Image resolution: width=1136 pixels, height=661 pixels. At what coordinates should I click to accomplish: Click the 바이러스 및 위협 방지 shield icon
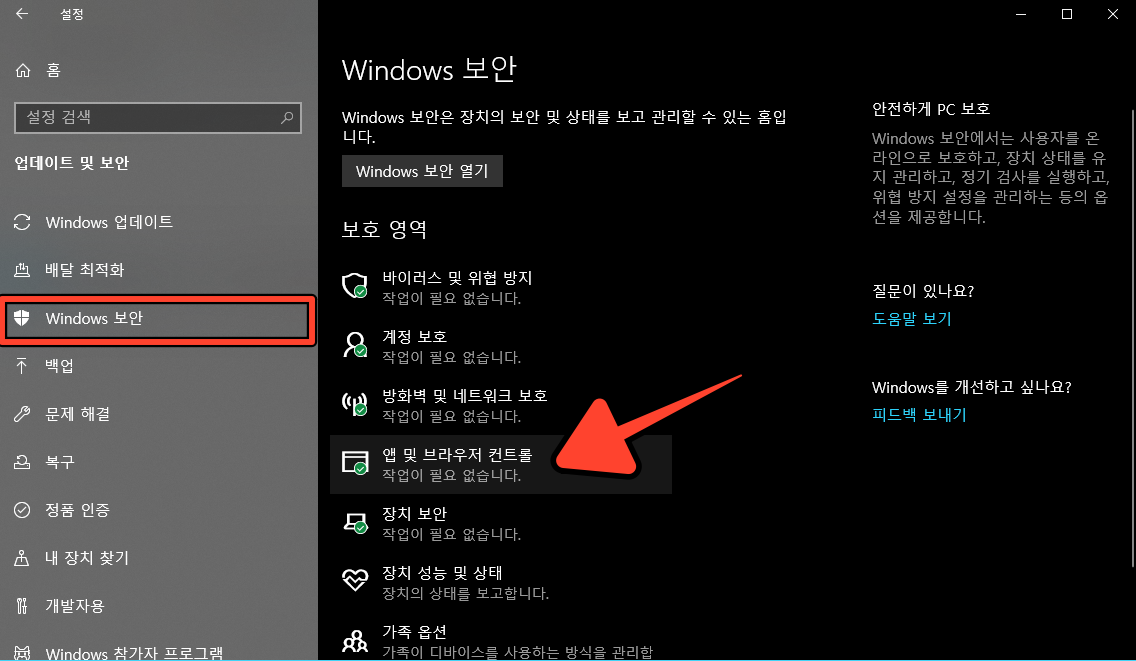(x=355, y=286)
